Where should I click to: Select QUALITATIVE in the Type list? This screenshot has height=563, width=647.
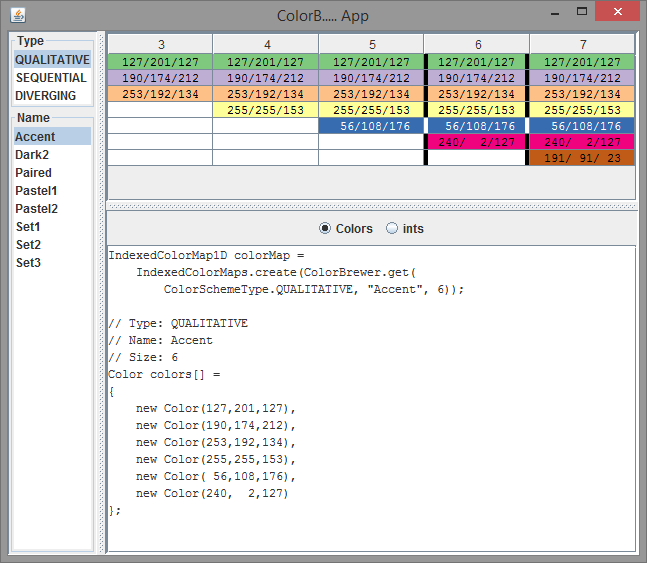52,60
